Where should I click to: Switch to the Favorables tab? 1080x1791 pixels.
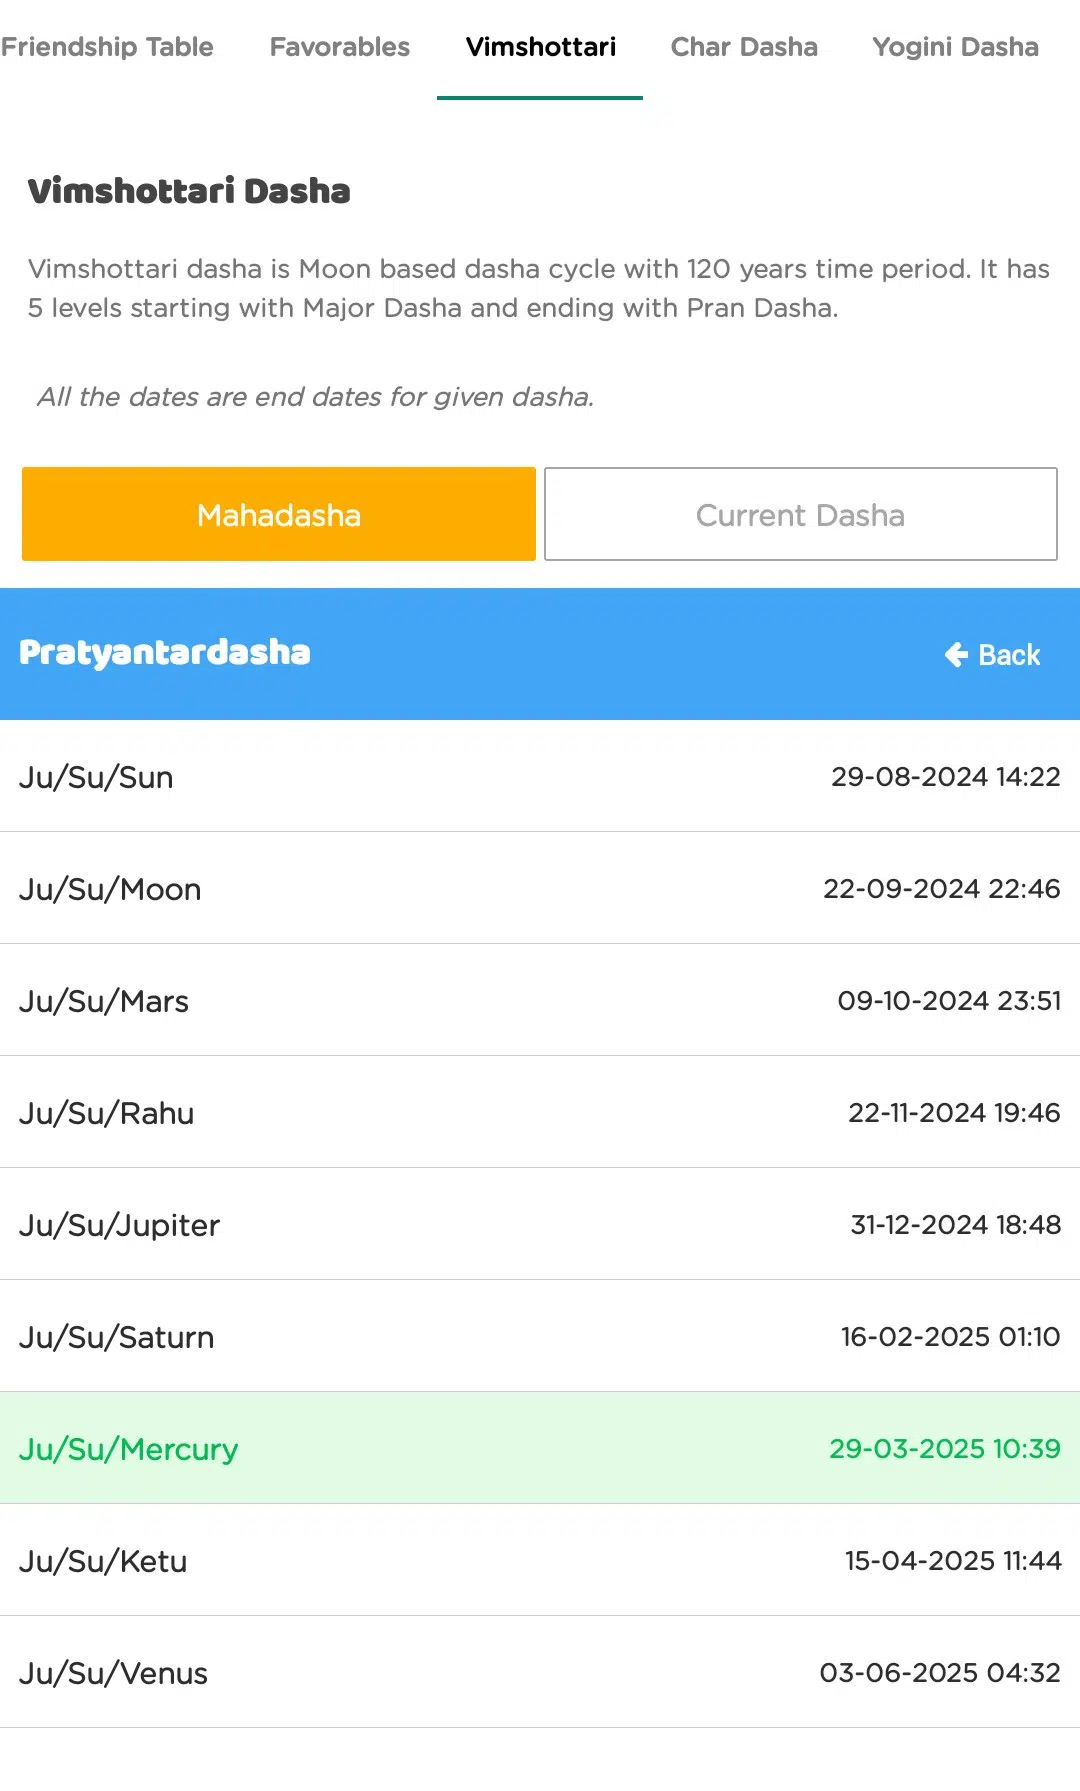coord(340,47)
